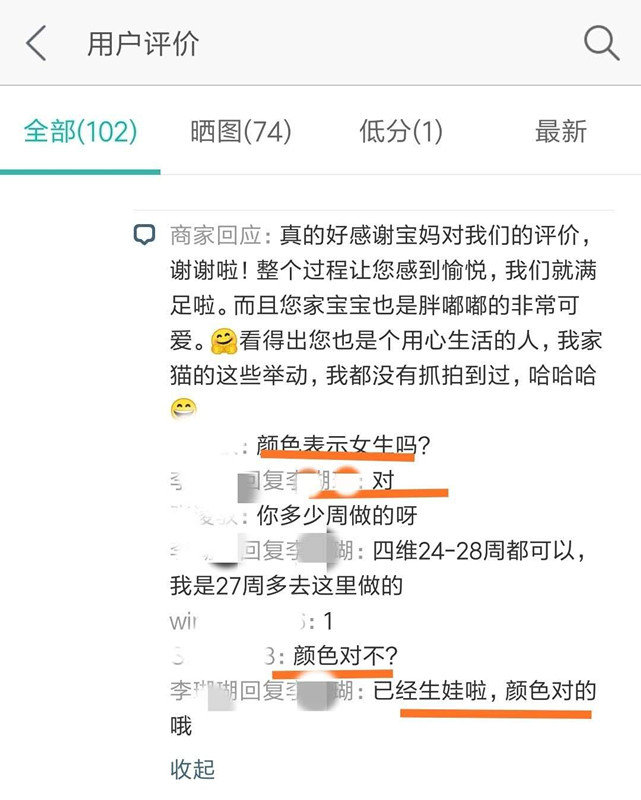This screenshot has width=641, height=800.
Task: Switch to the 晒图(74) tab
Action: coord(241,132)
